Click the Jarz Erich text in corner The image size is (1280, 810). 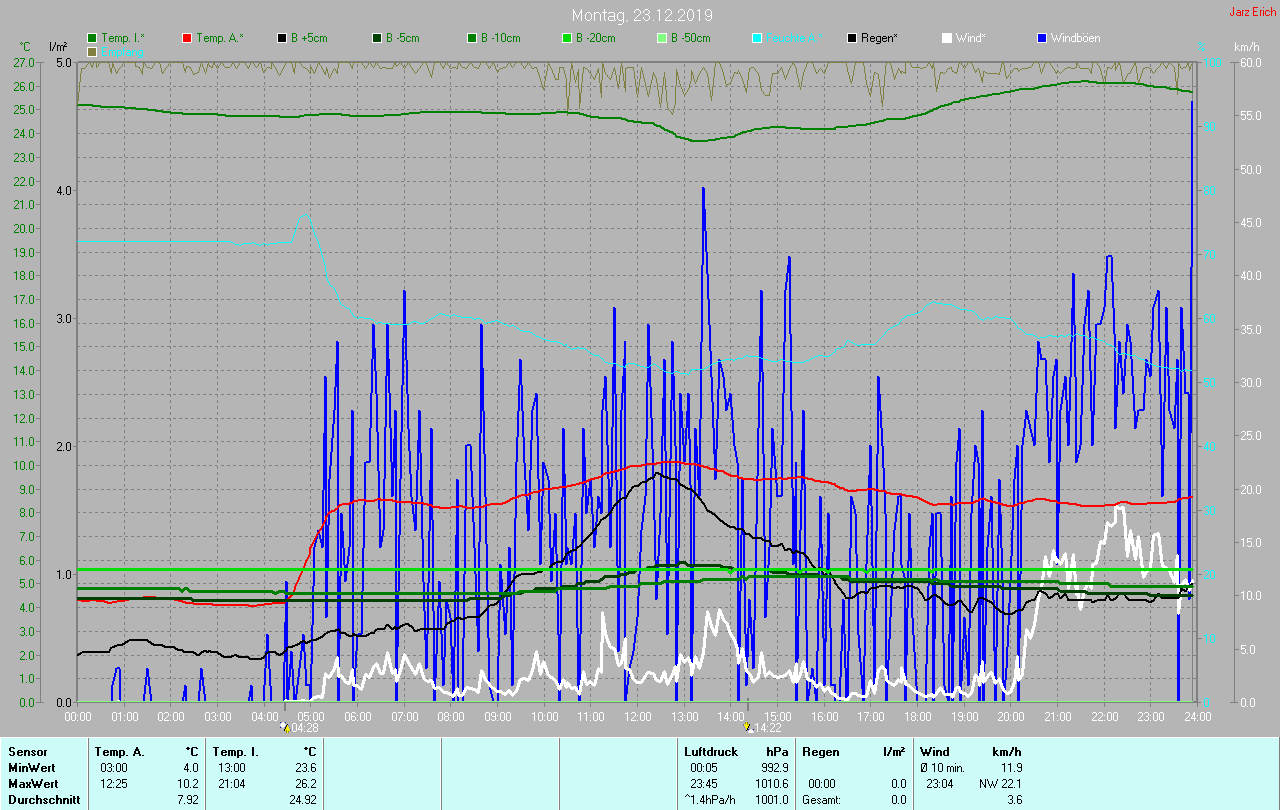(x=1251, y=12)
